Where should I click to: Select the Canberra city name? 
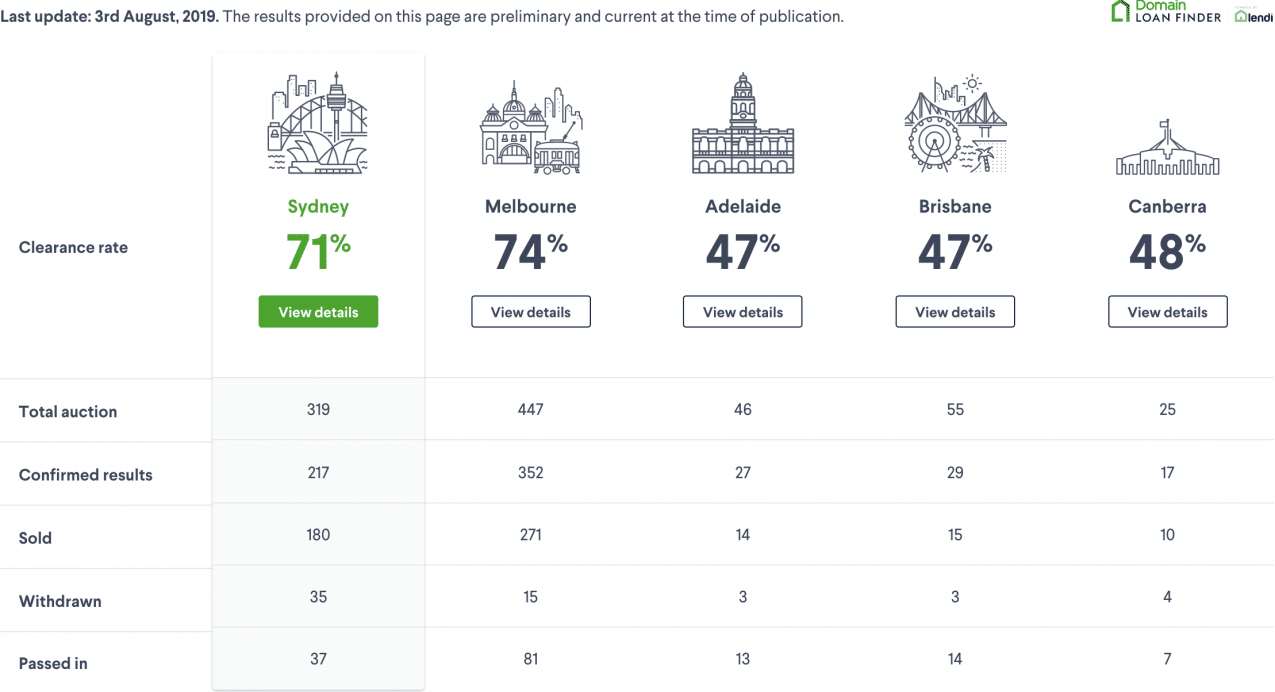tap(1167, 207)
